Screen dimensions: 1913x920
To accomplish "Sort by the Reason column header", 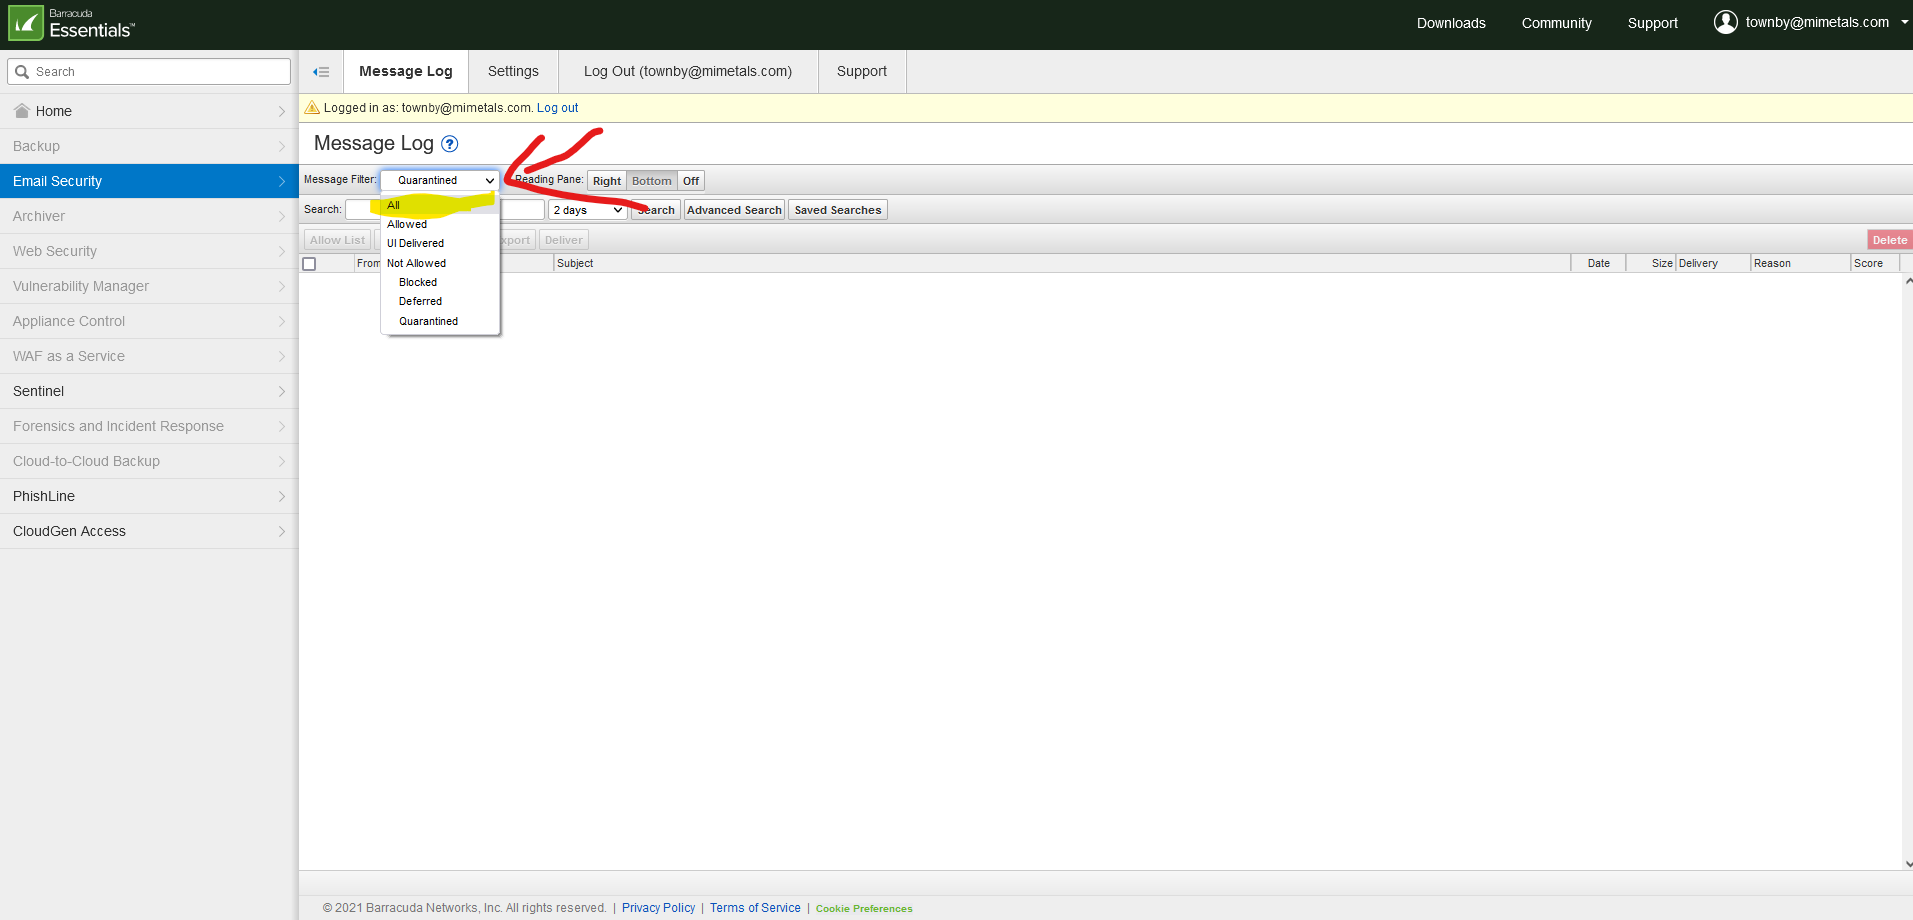I will tap(1801, 264).
